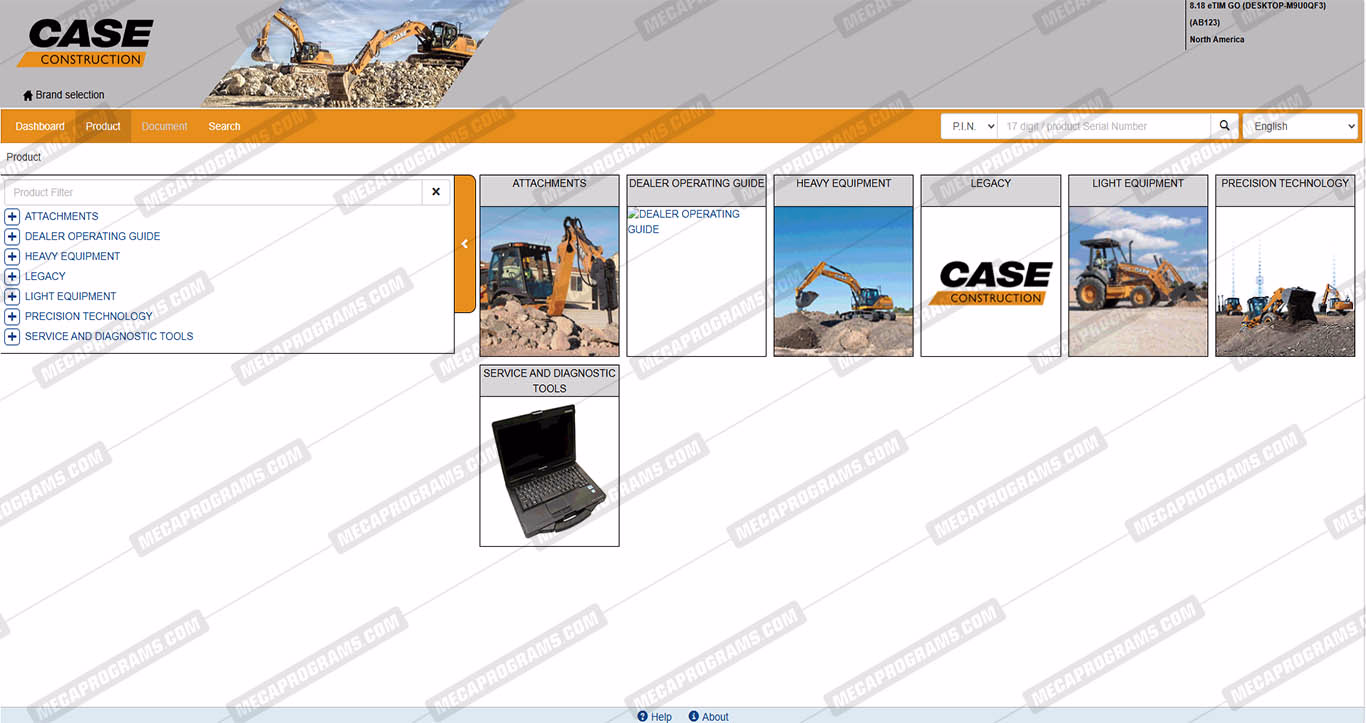The height and width of the screenshot is (723, 1366).
Task: Expand the ATTACHMENTS tree node
Action: click(x=12, y=217)
